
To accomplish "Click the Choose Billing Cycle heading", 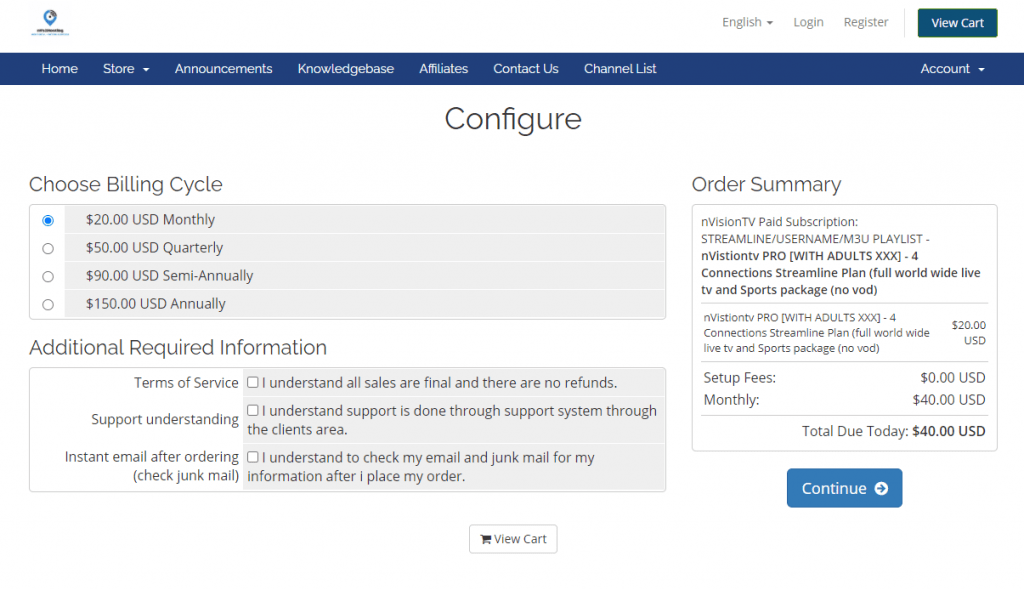I will pyautogui.click(x=125, y=184).
